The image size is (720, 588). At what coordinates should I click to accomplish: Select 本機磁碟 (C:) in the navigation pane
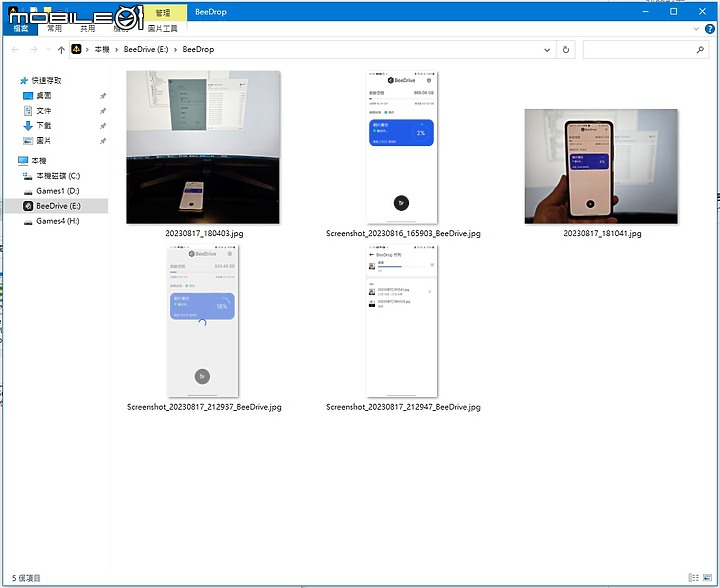point(58,176)
